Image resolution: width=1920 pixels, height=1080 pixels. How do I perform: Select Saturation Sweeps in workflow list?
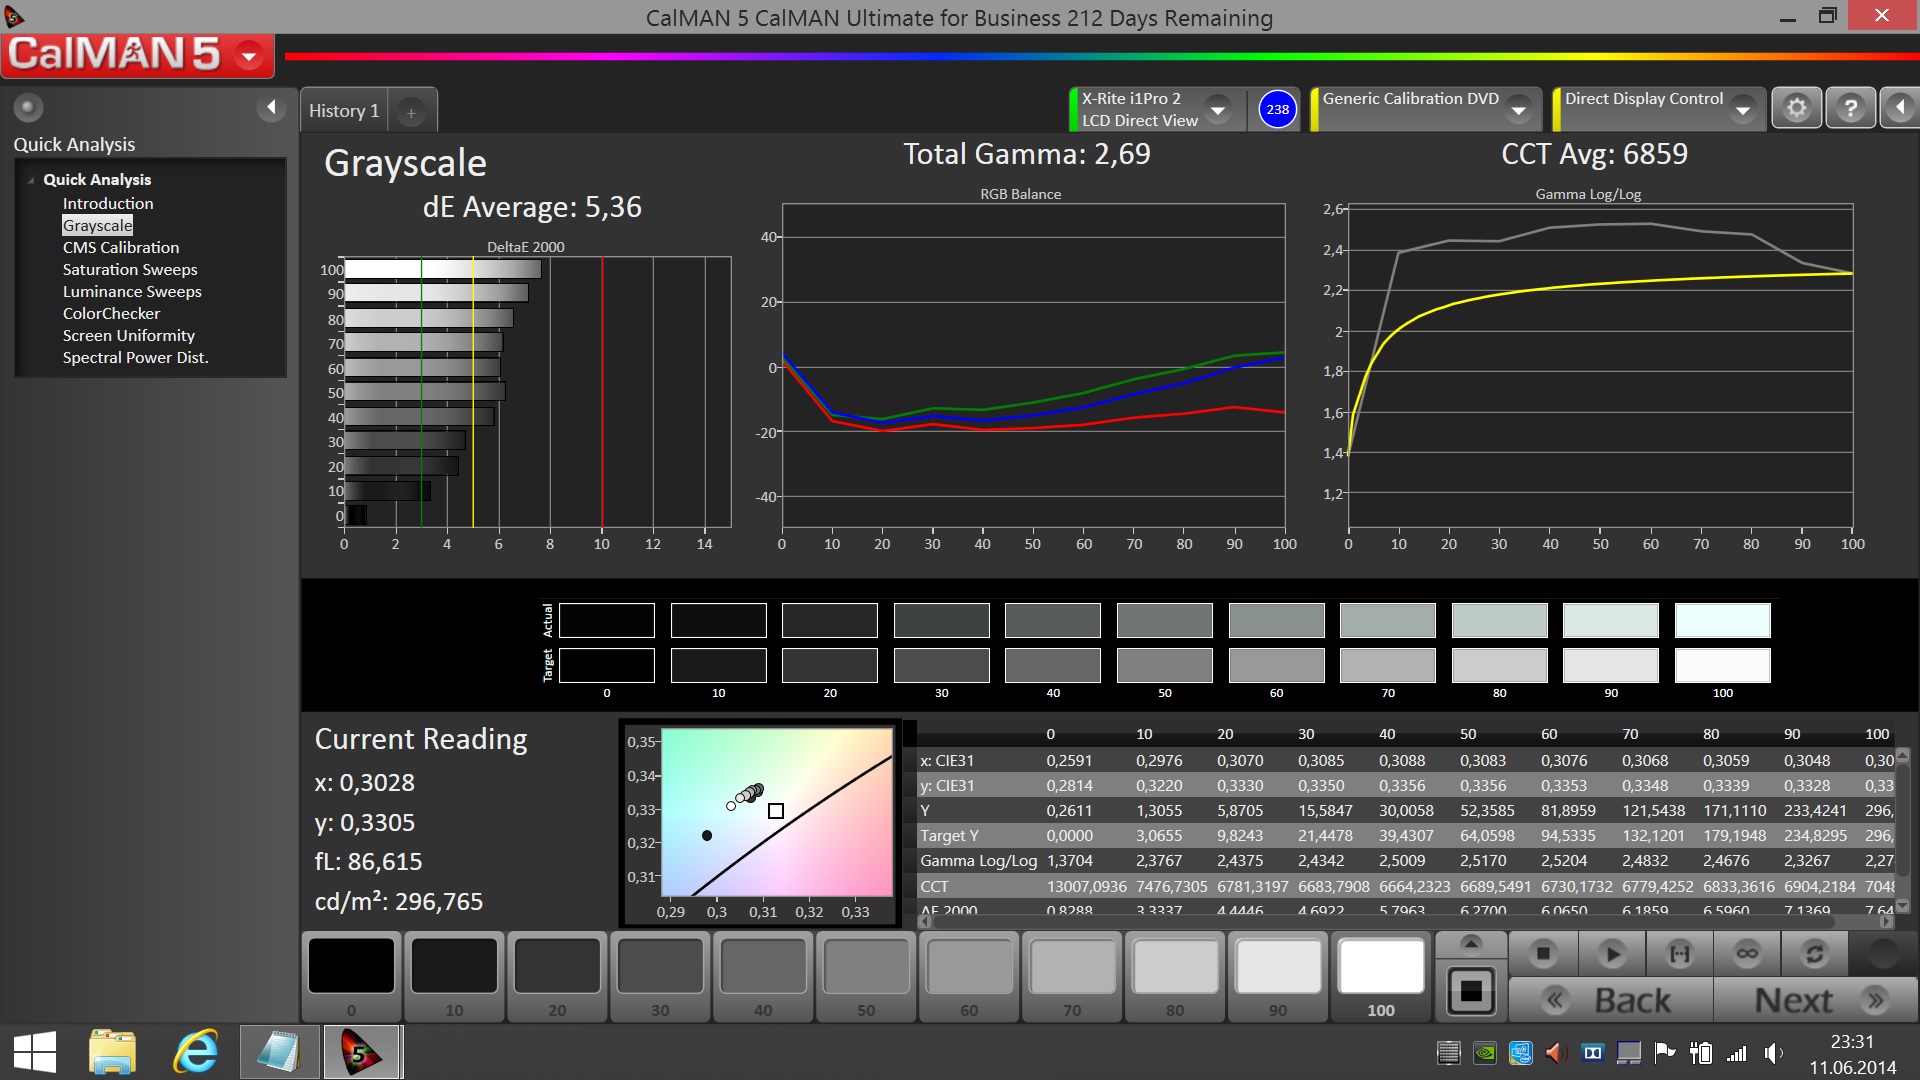[x=130, y=269]
